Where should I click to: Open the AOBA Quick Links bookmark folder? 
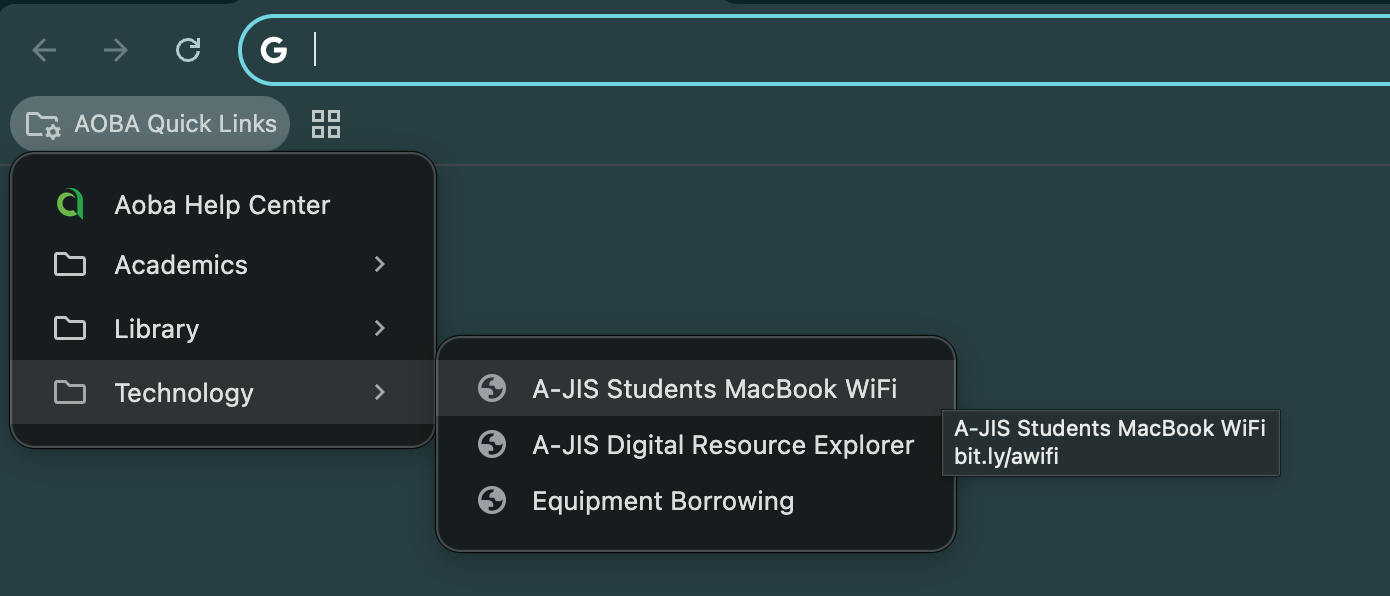[150, 124]
